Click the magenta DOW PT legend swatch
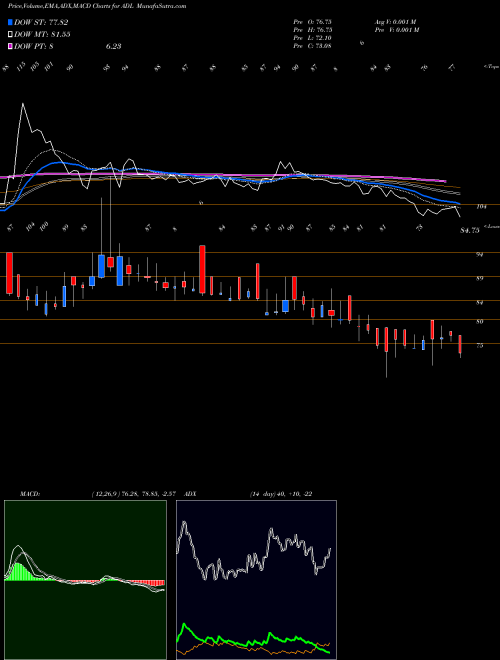Screen dimensions: 500x660 coord(11,46)
